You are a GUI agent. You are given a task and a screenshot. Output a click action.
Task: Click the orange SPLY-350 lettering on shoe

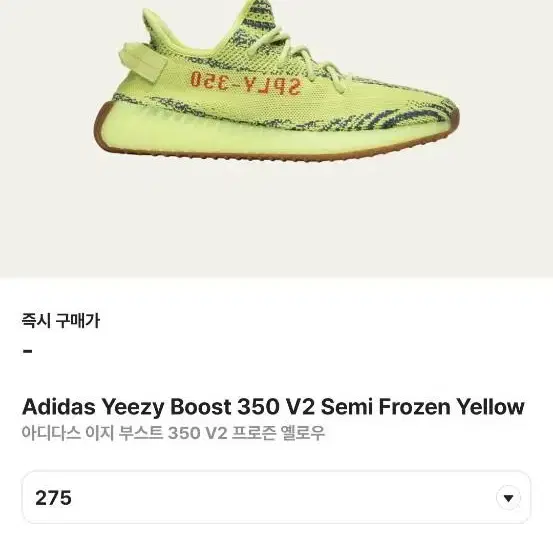click(246, 83)
